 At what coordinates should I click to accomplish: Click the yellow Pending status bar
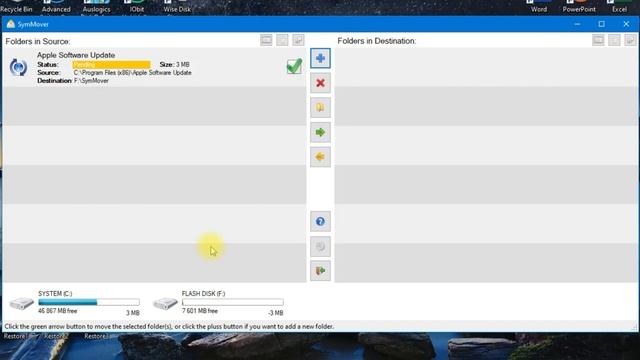tap(111, 64)
